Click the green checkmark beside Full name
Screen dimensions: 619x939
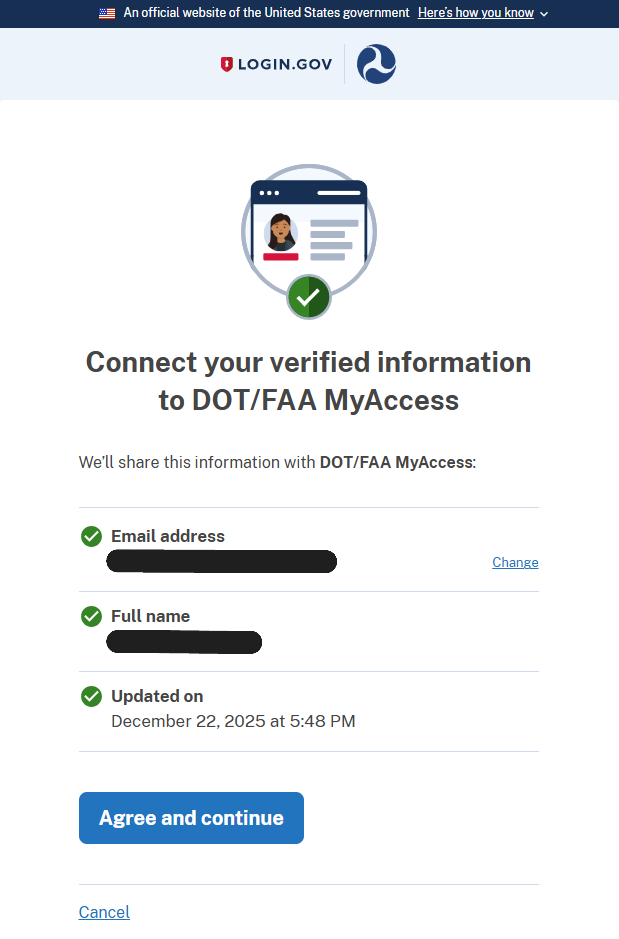tap(91, 616)
